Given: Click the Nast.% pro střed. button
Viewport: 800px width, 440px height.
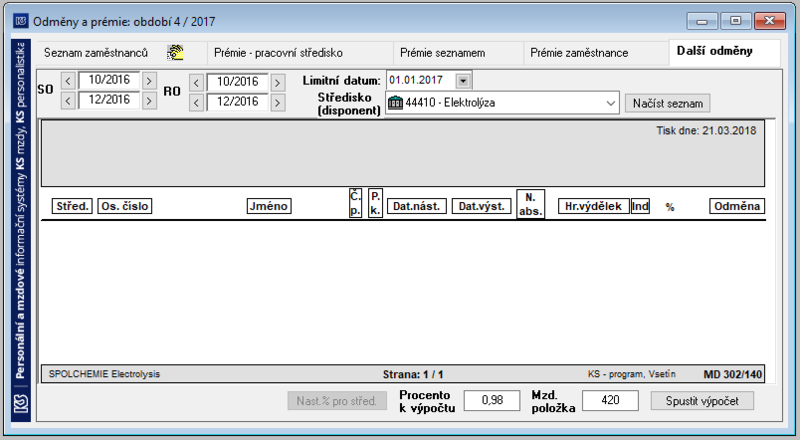Looking at the screenshot, I should (x=336, y=401).
